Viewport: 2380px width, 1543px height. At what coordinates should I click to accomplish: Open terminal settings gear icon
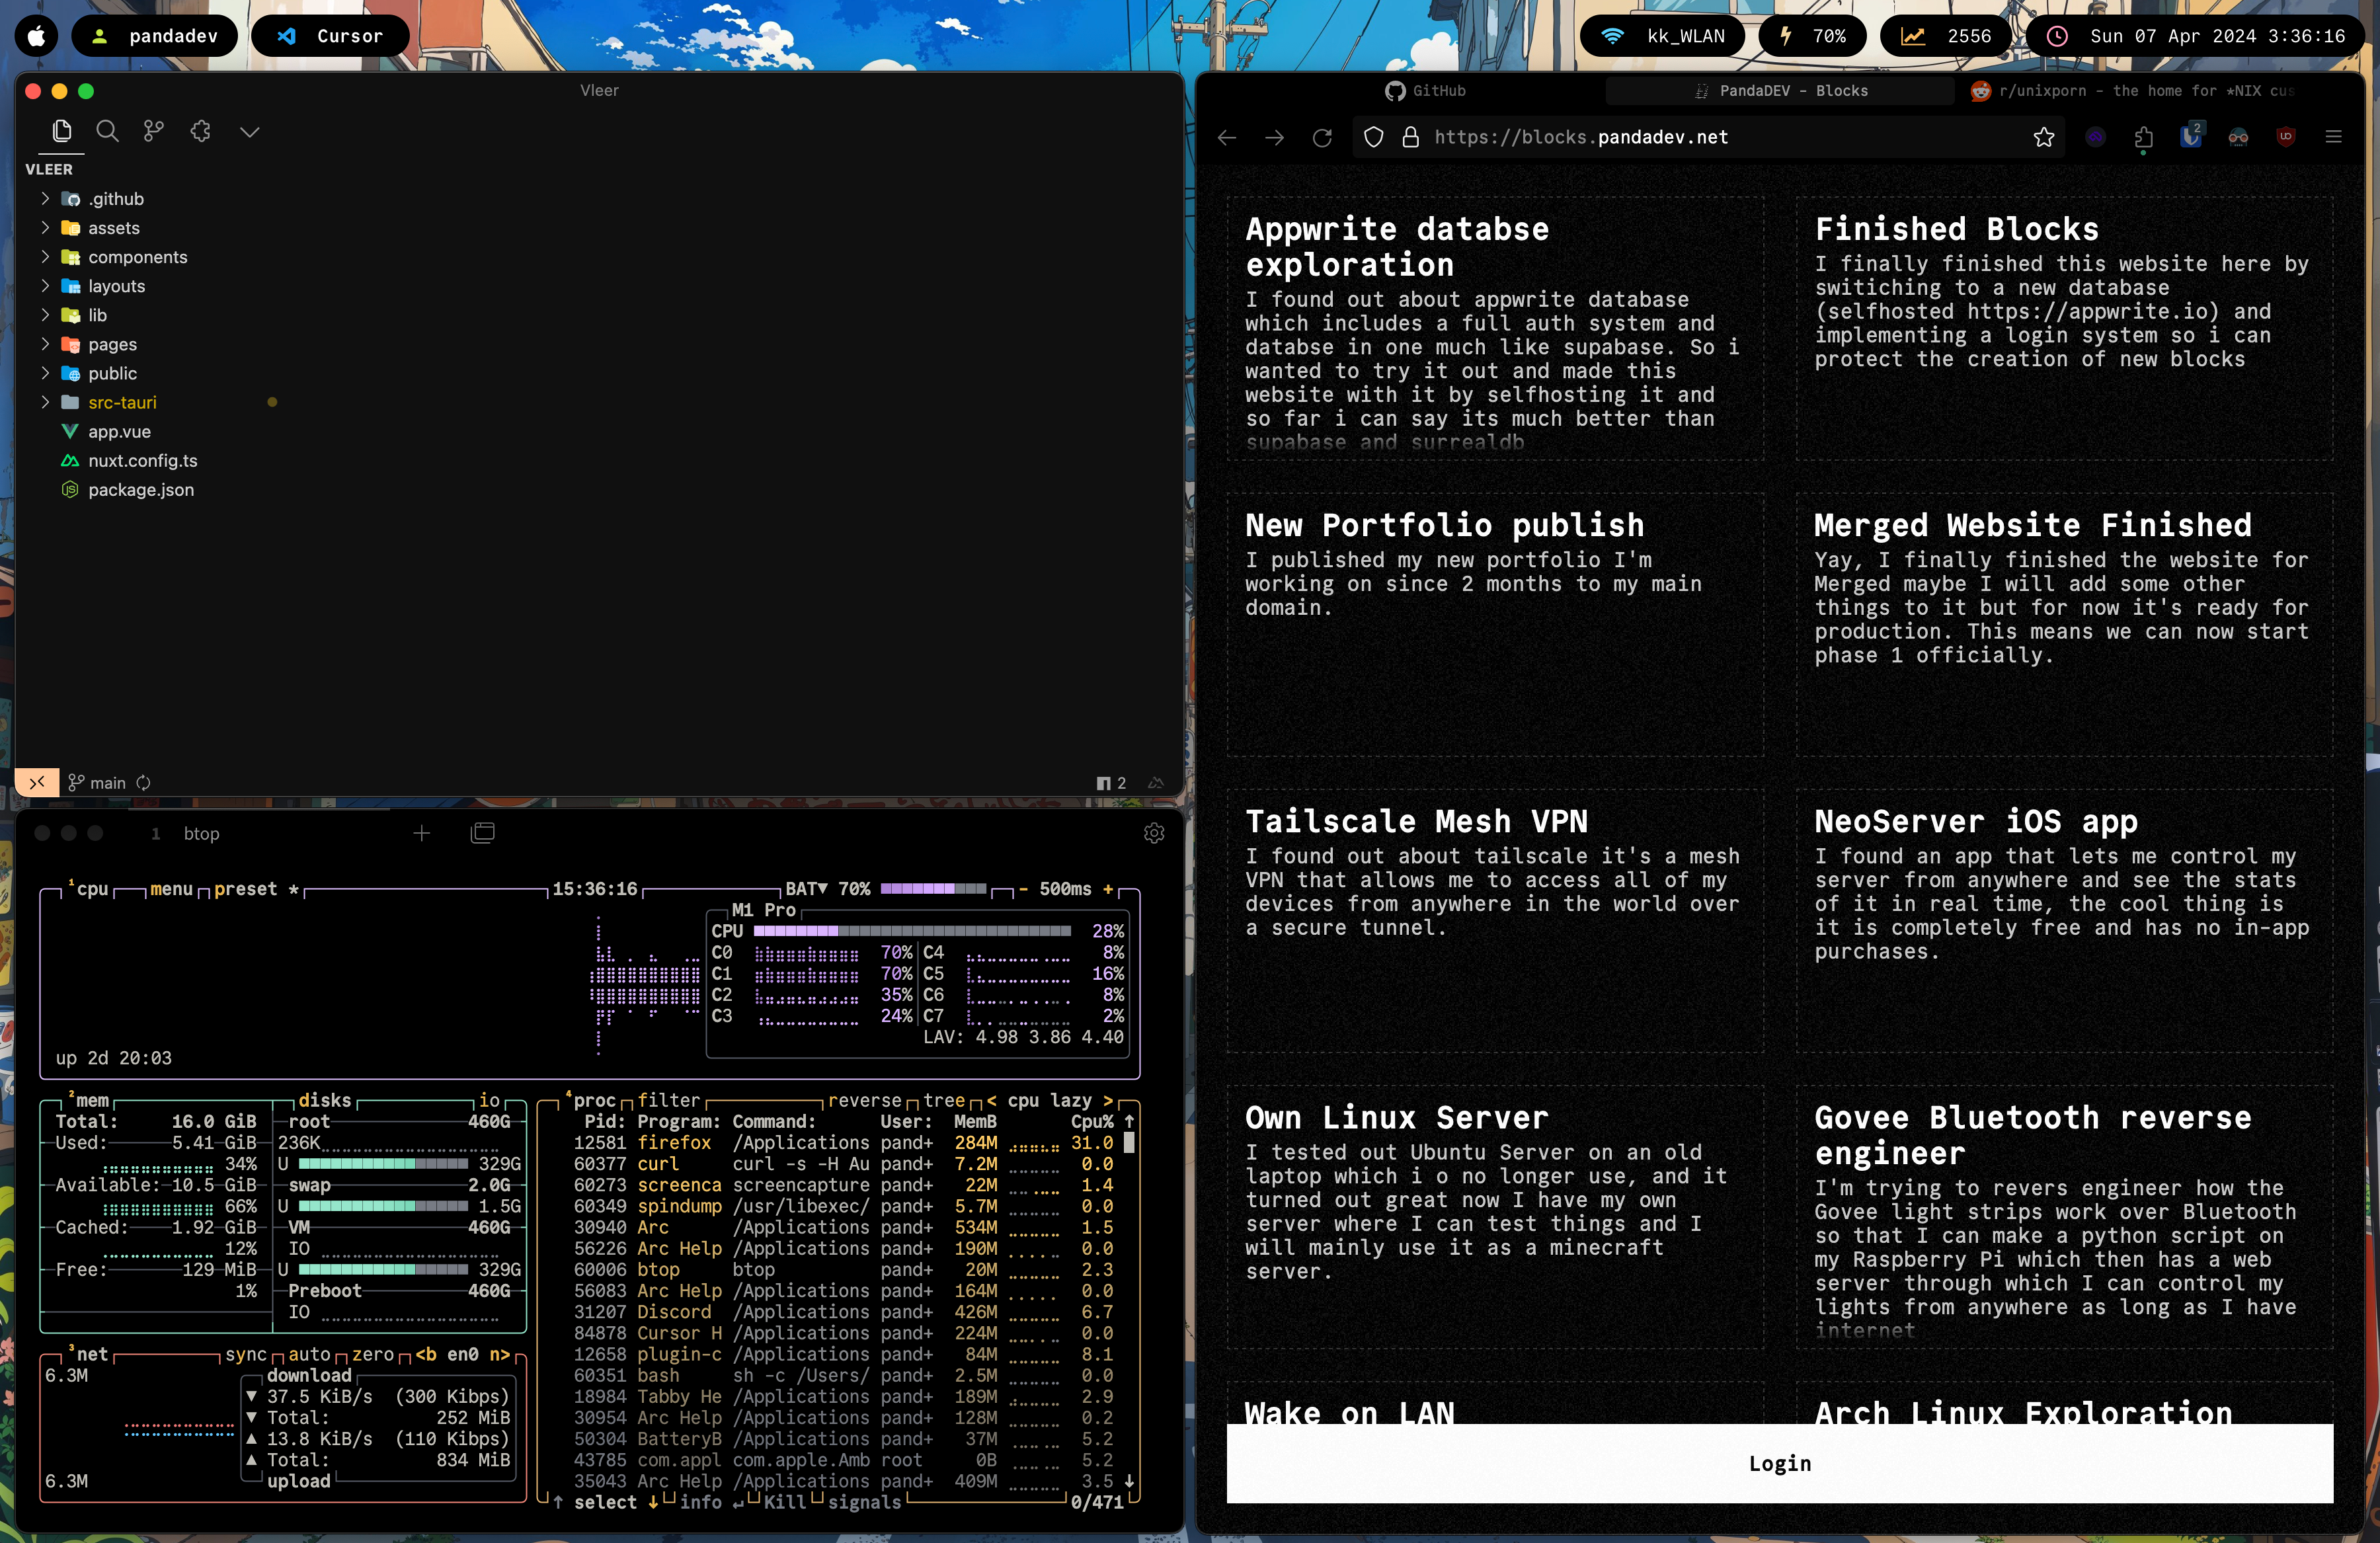pyautogui.click(x=1154, y=833)
